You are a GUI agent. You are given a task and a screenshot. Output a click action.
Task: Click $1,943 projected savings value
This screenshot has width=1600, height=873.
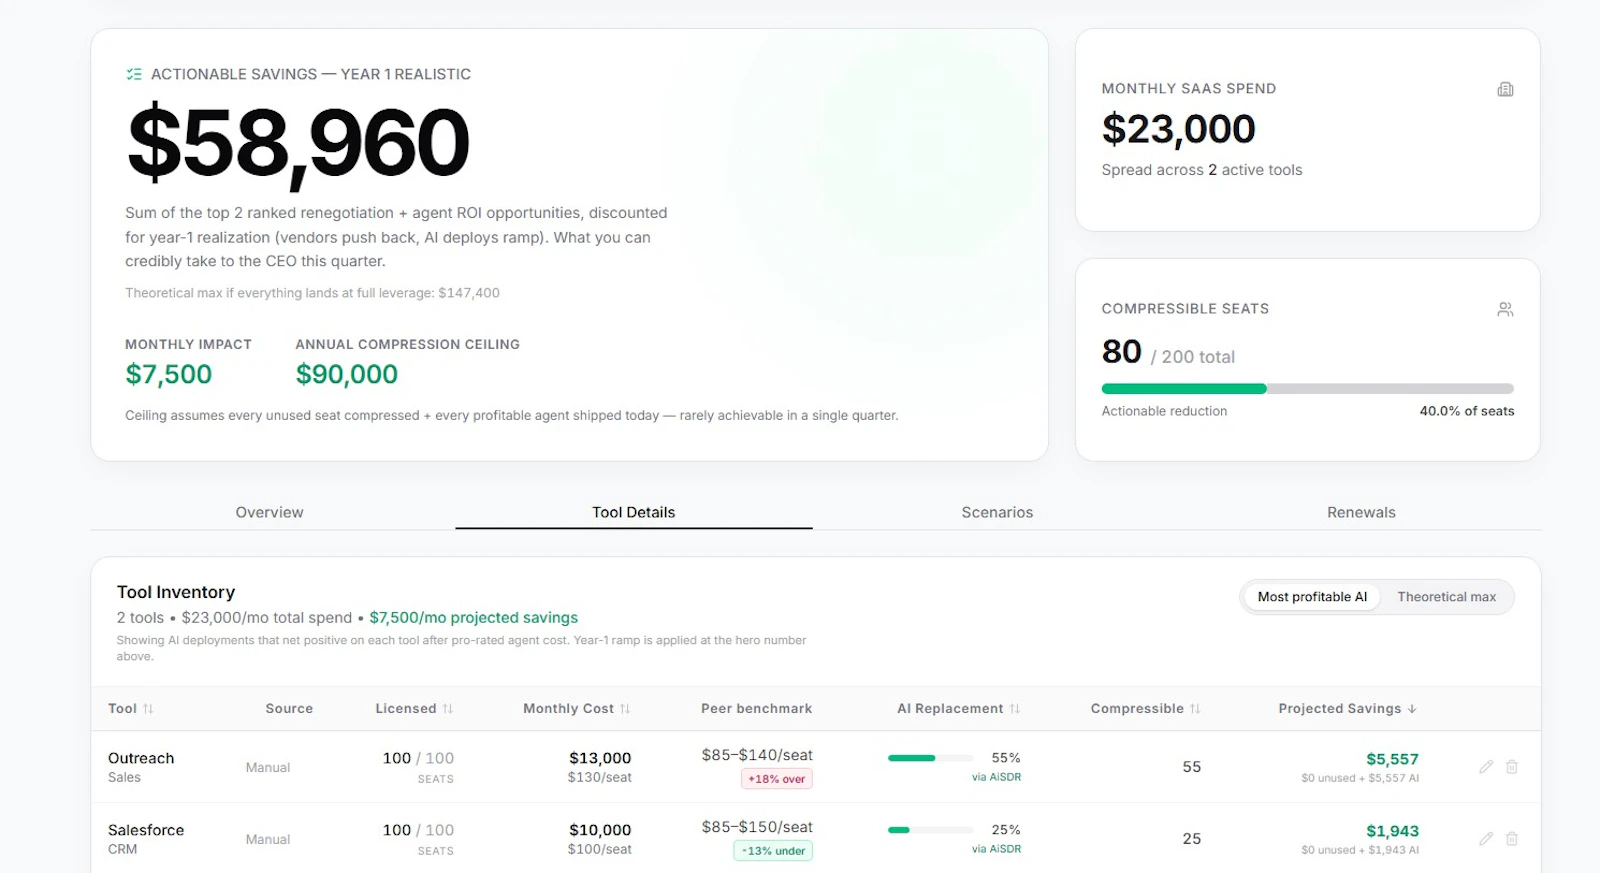point(1392,831)
